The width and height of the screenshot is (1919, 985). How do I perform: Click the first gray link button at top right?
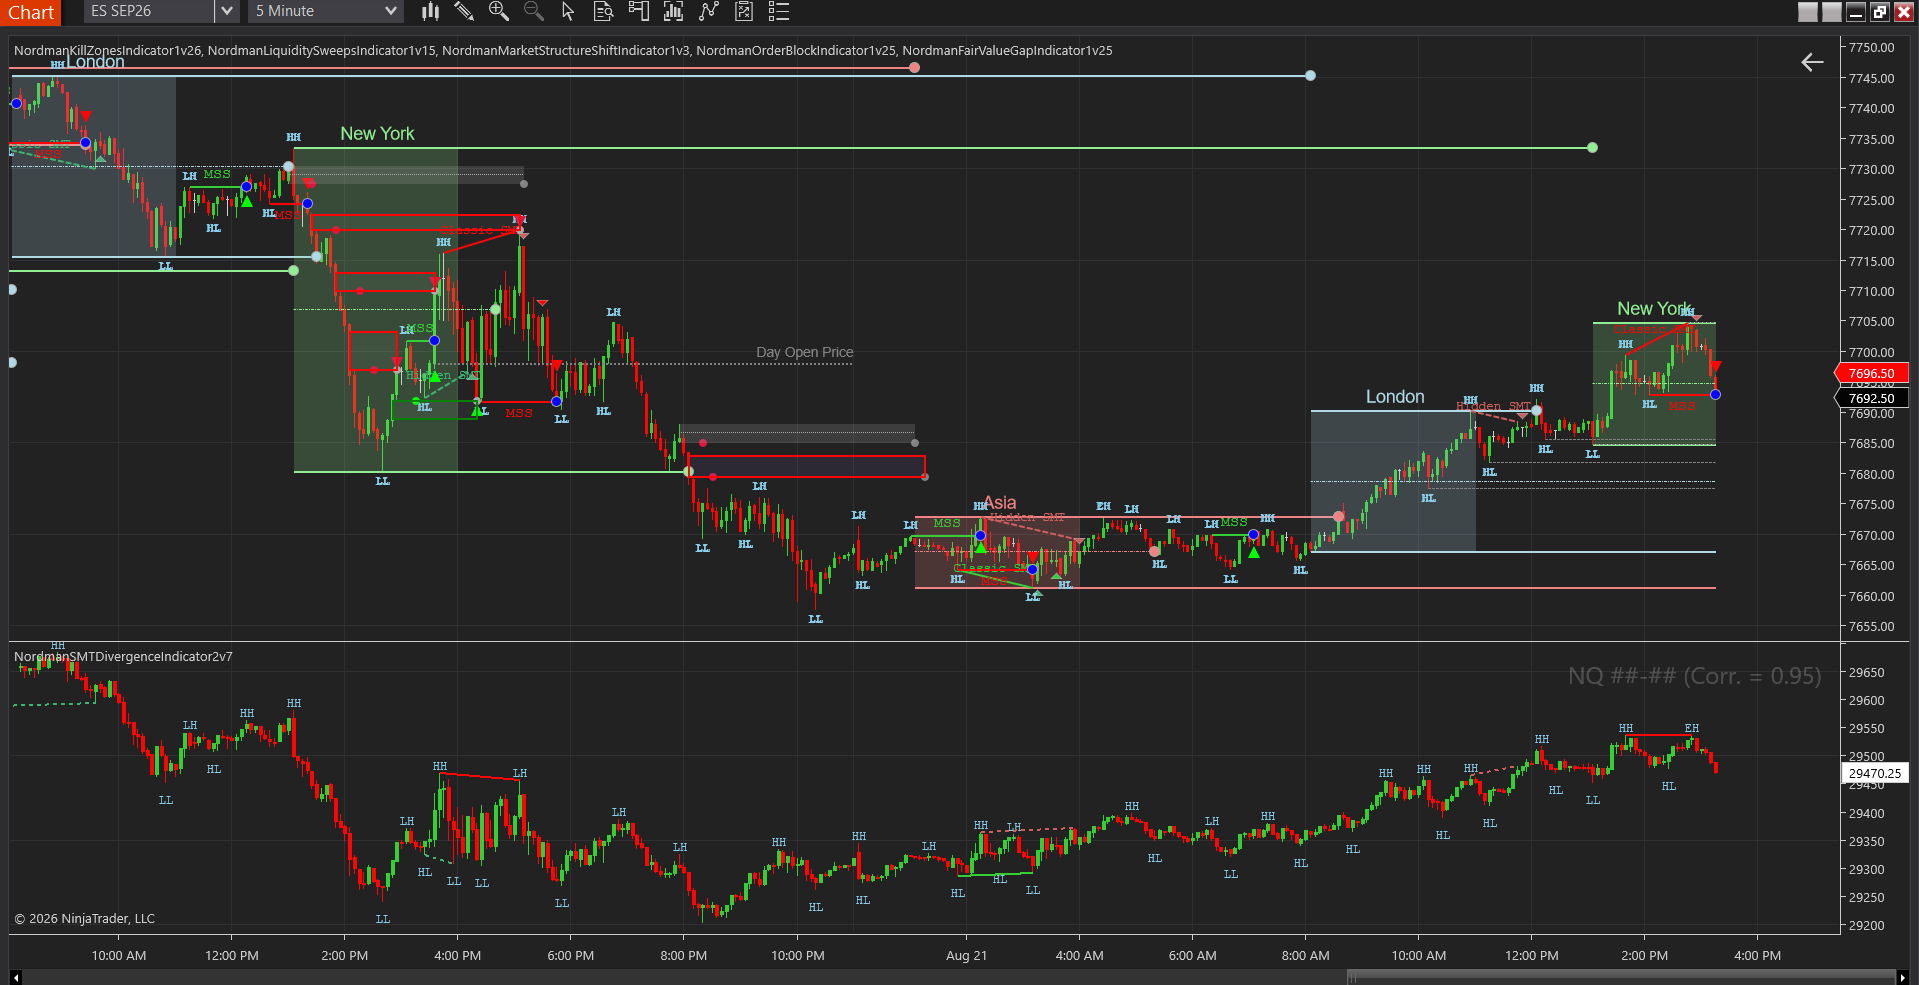(x=1808, y=12)
